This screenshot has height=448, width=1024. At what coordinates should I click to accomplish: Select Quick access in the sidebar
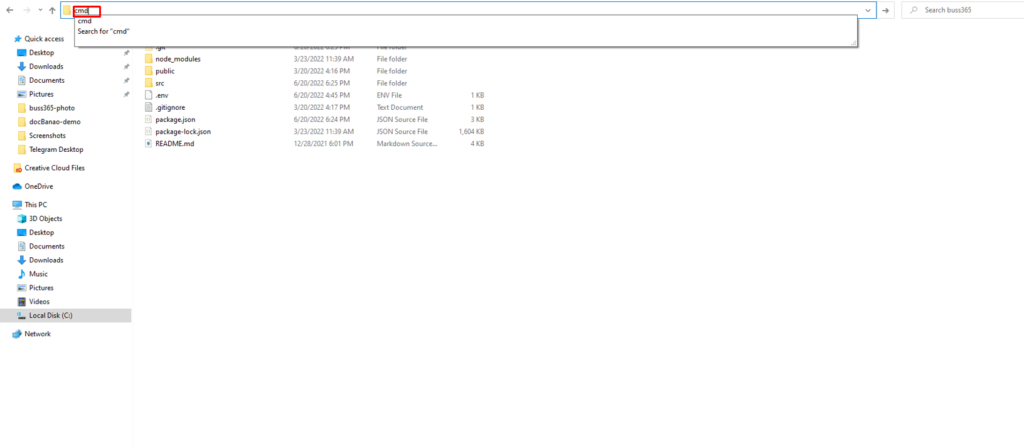[x=44, y=39]
